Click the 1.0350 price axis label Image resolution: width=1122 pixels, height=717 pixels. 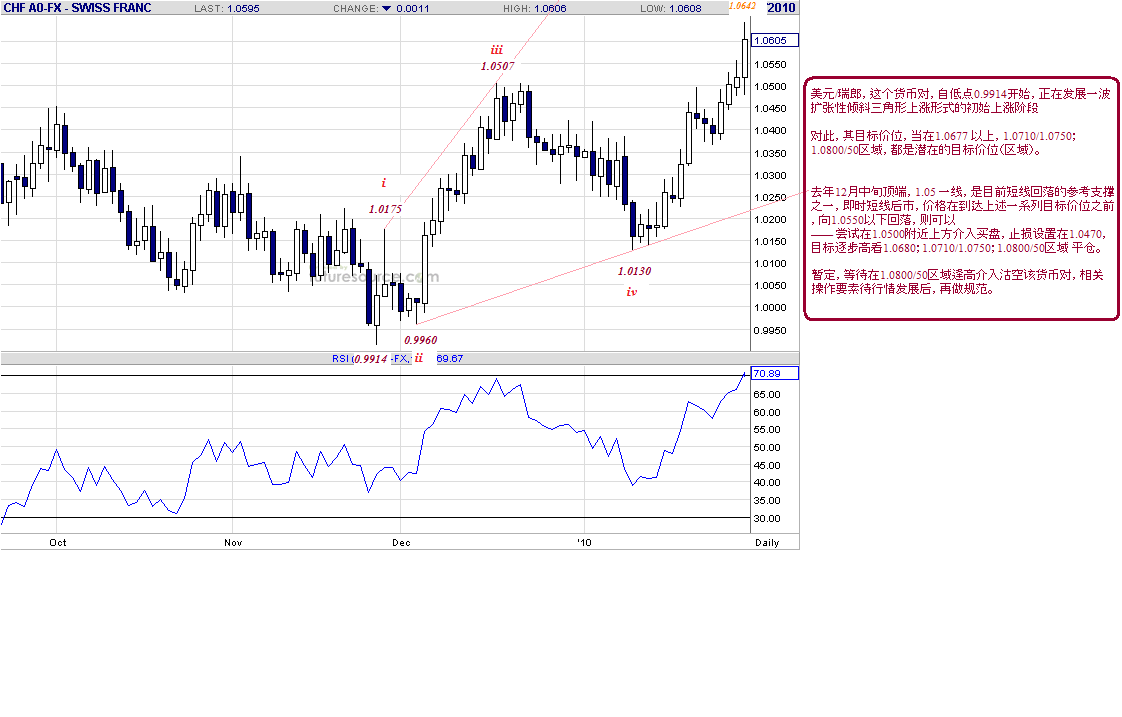click(x=770, y=153)
